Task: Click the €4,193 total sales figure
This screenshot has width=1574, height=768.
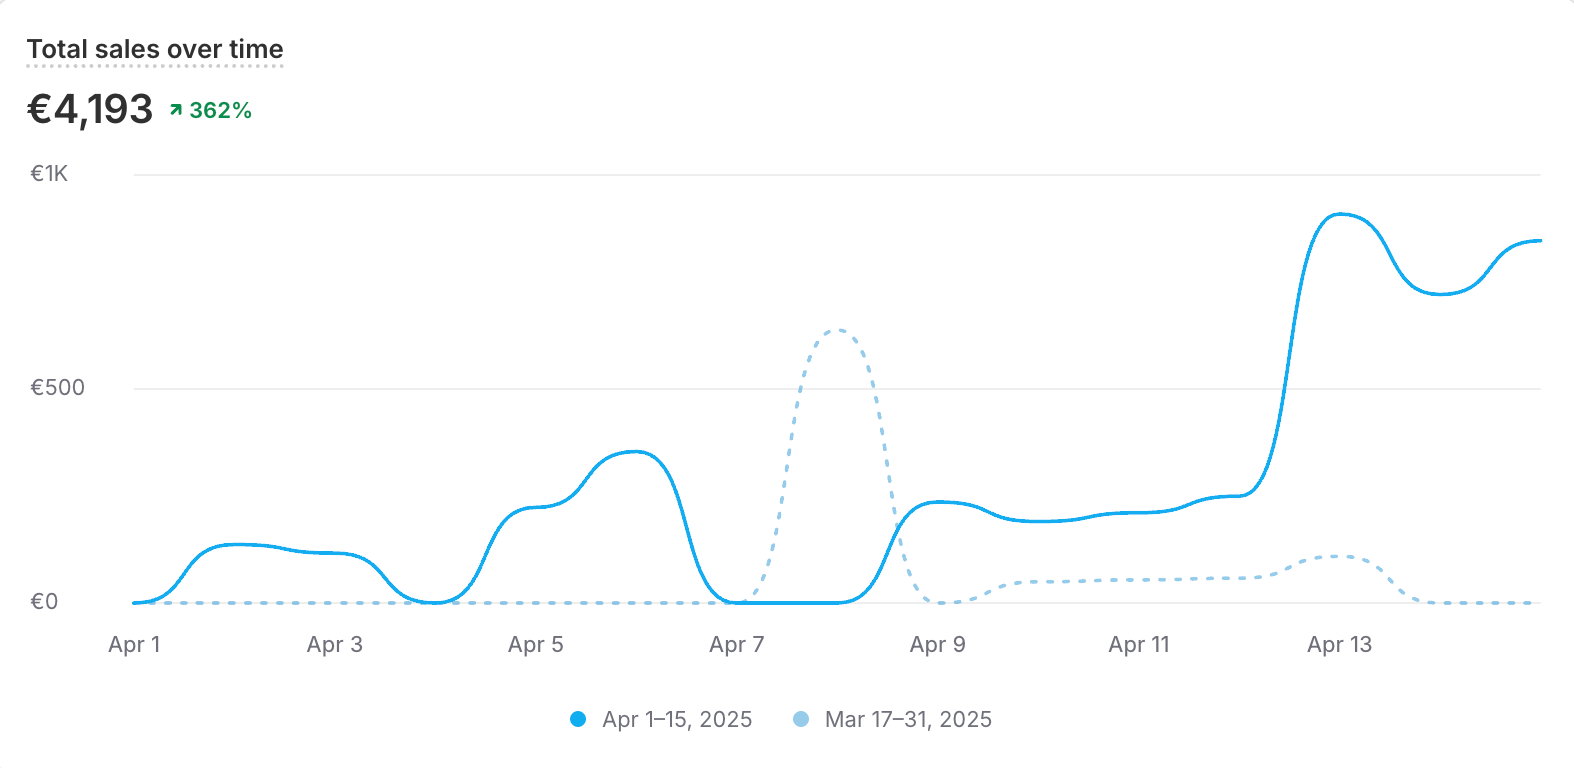Action: click(x=90, y=109)
